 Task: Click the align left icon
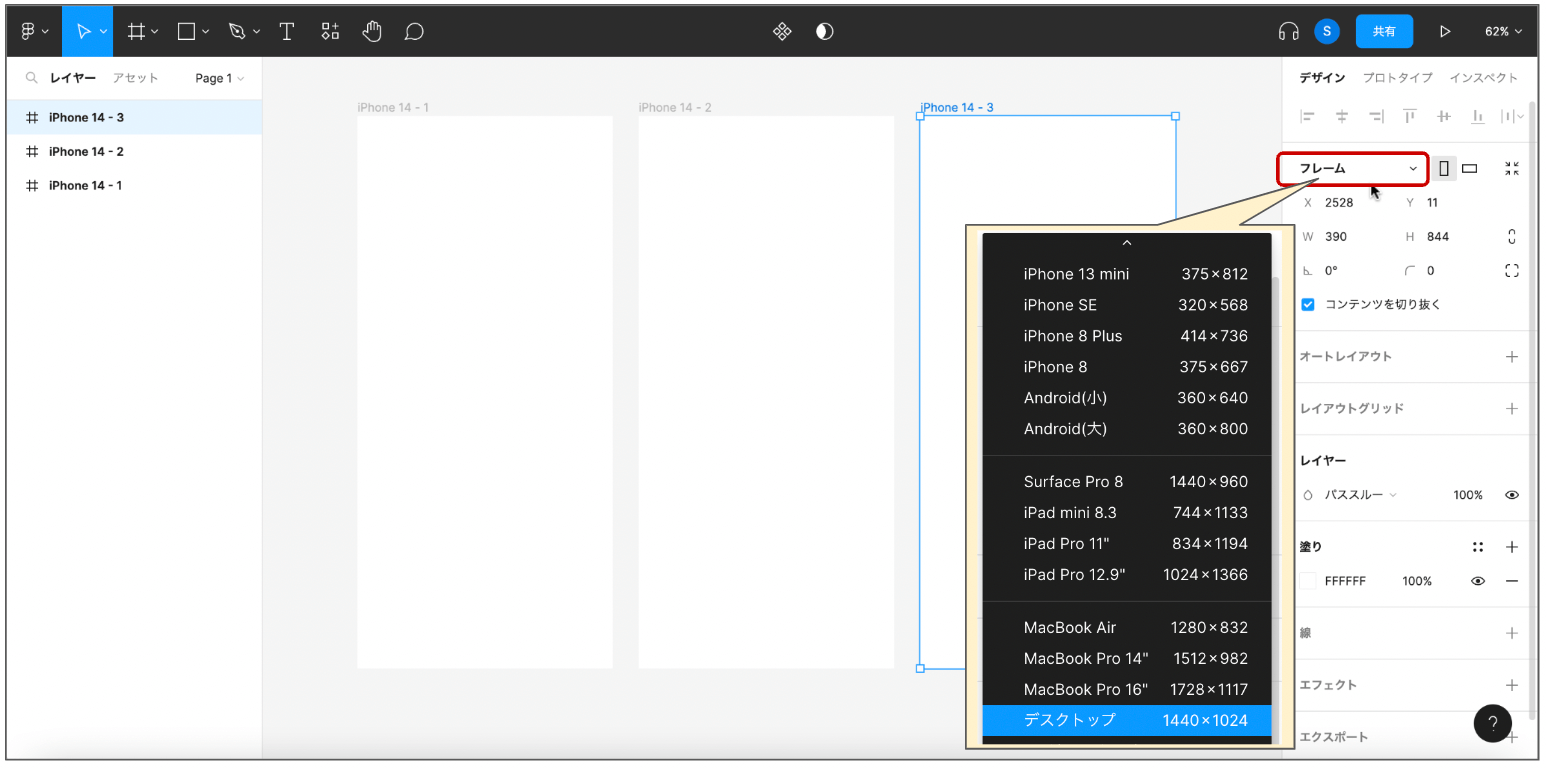(1308, 116)
